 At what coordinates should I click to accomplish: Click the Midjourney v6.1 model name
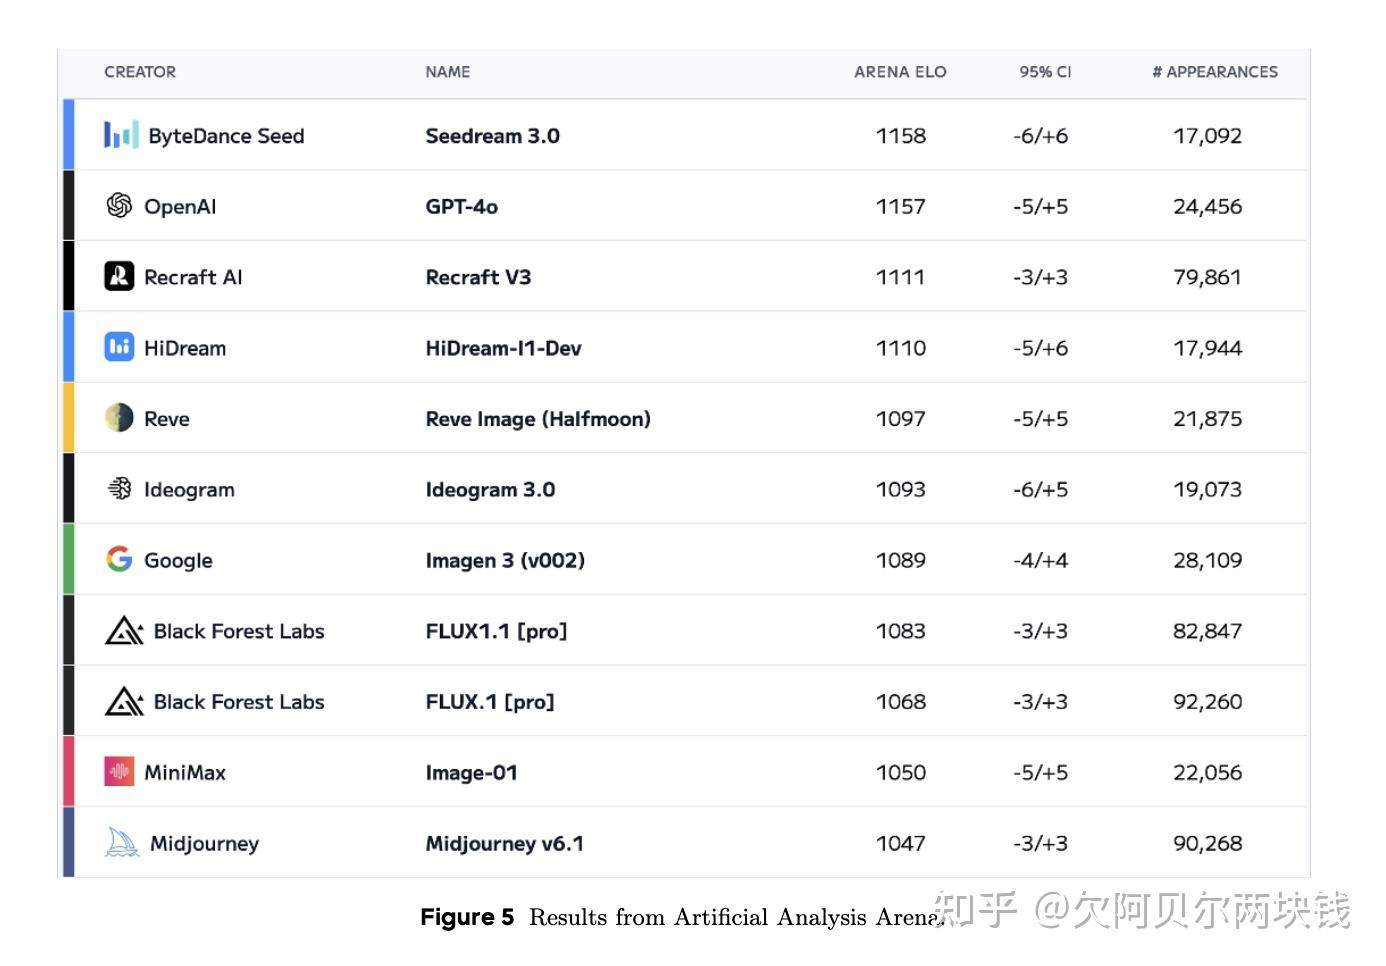(x=504, y=844)
